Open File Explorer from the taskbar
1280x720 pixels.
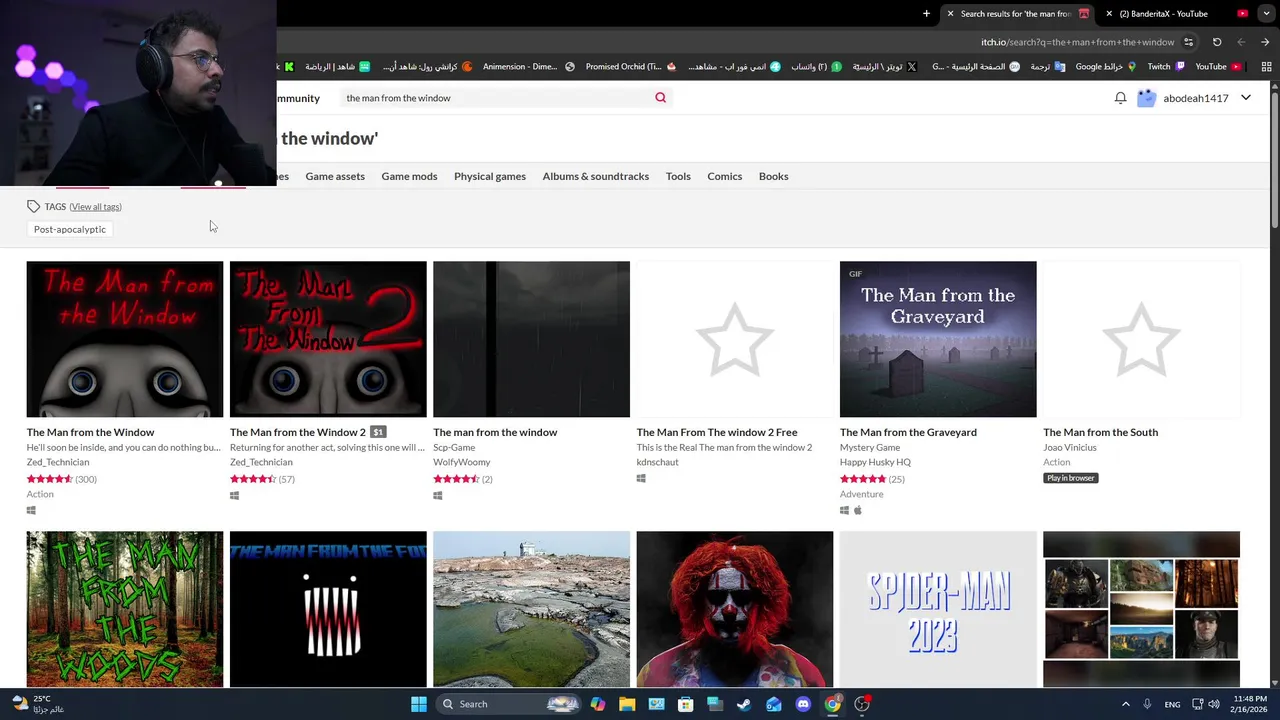point(627,704)
